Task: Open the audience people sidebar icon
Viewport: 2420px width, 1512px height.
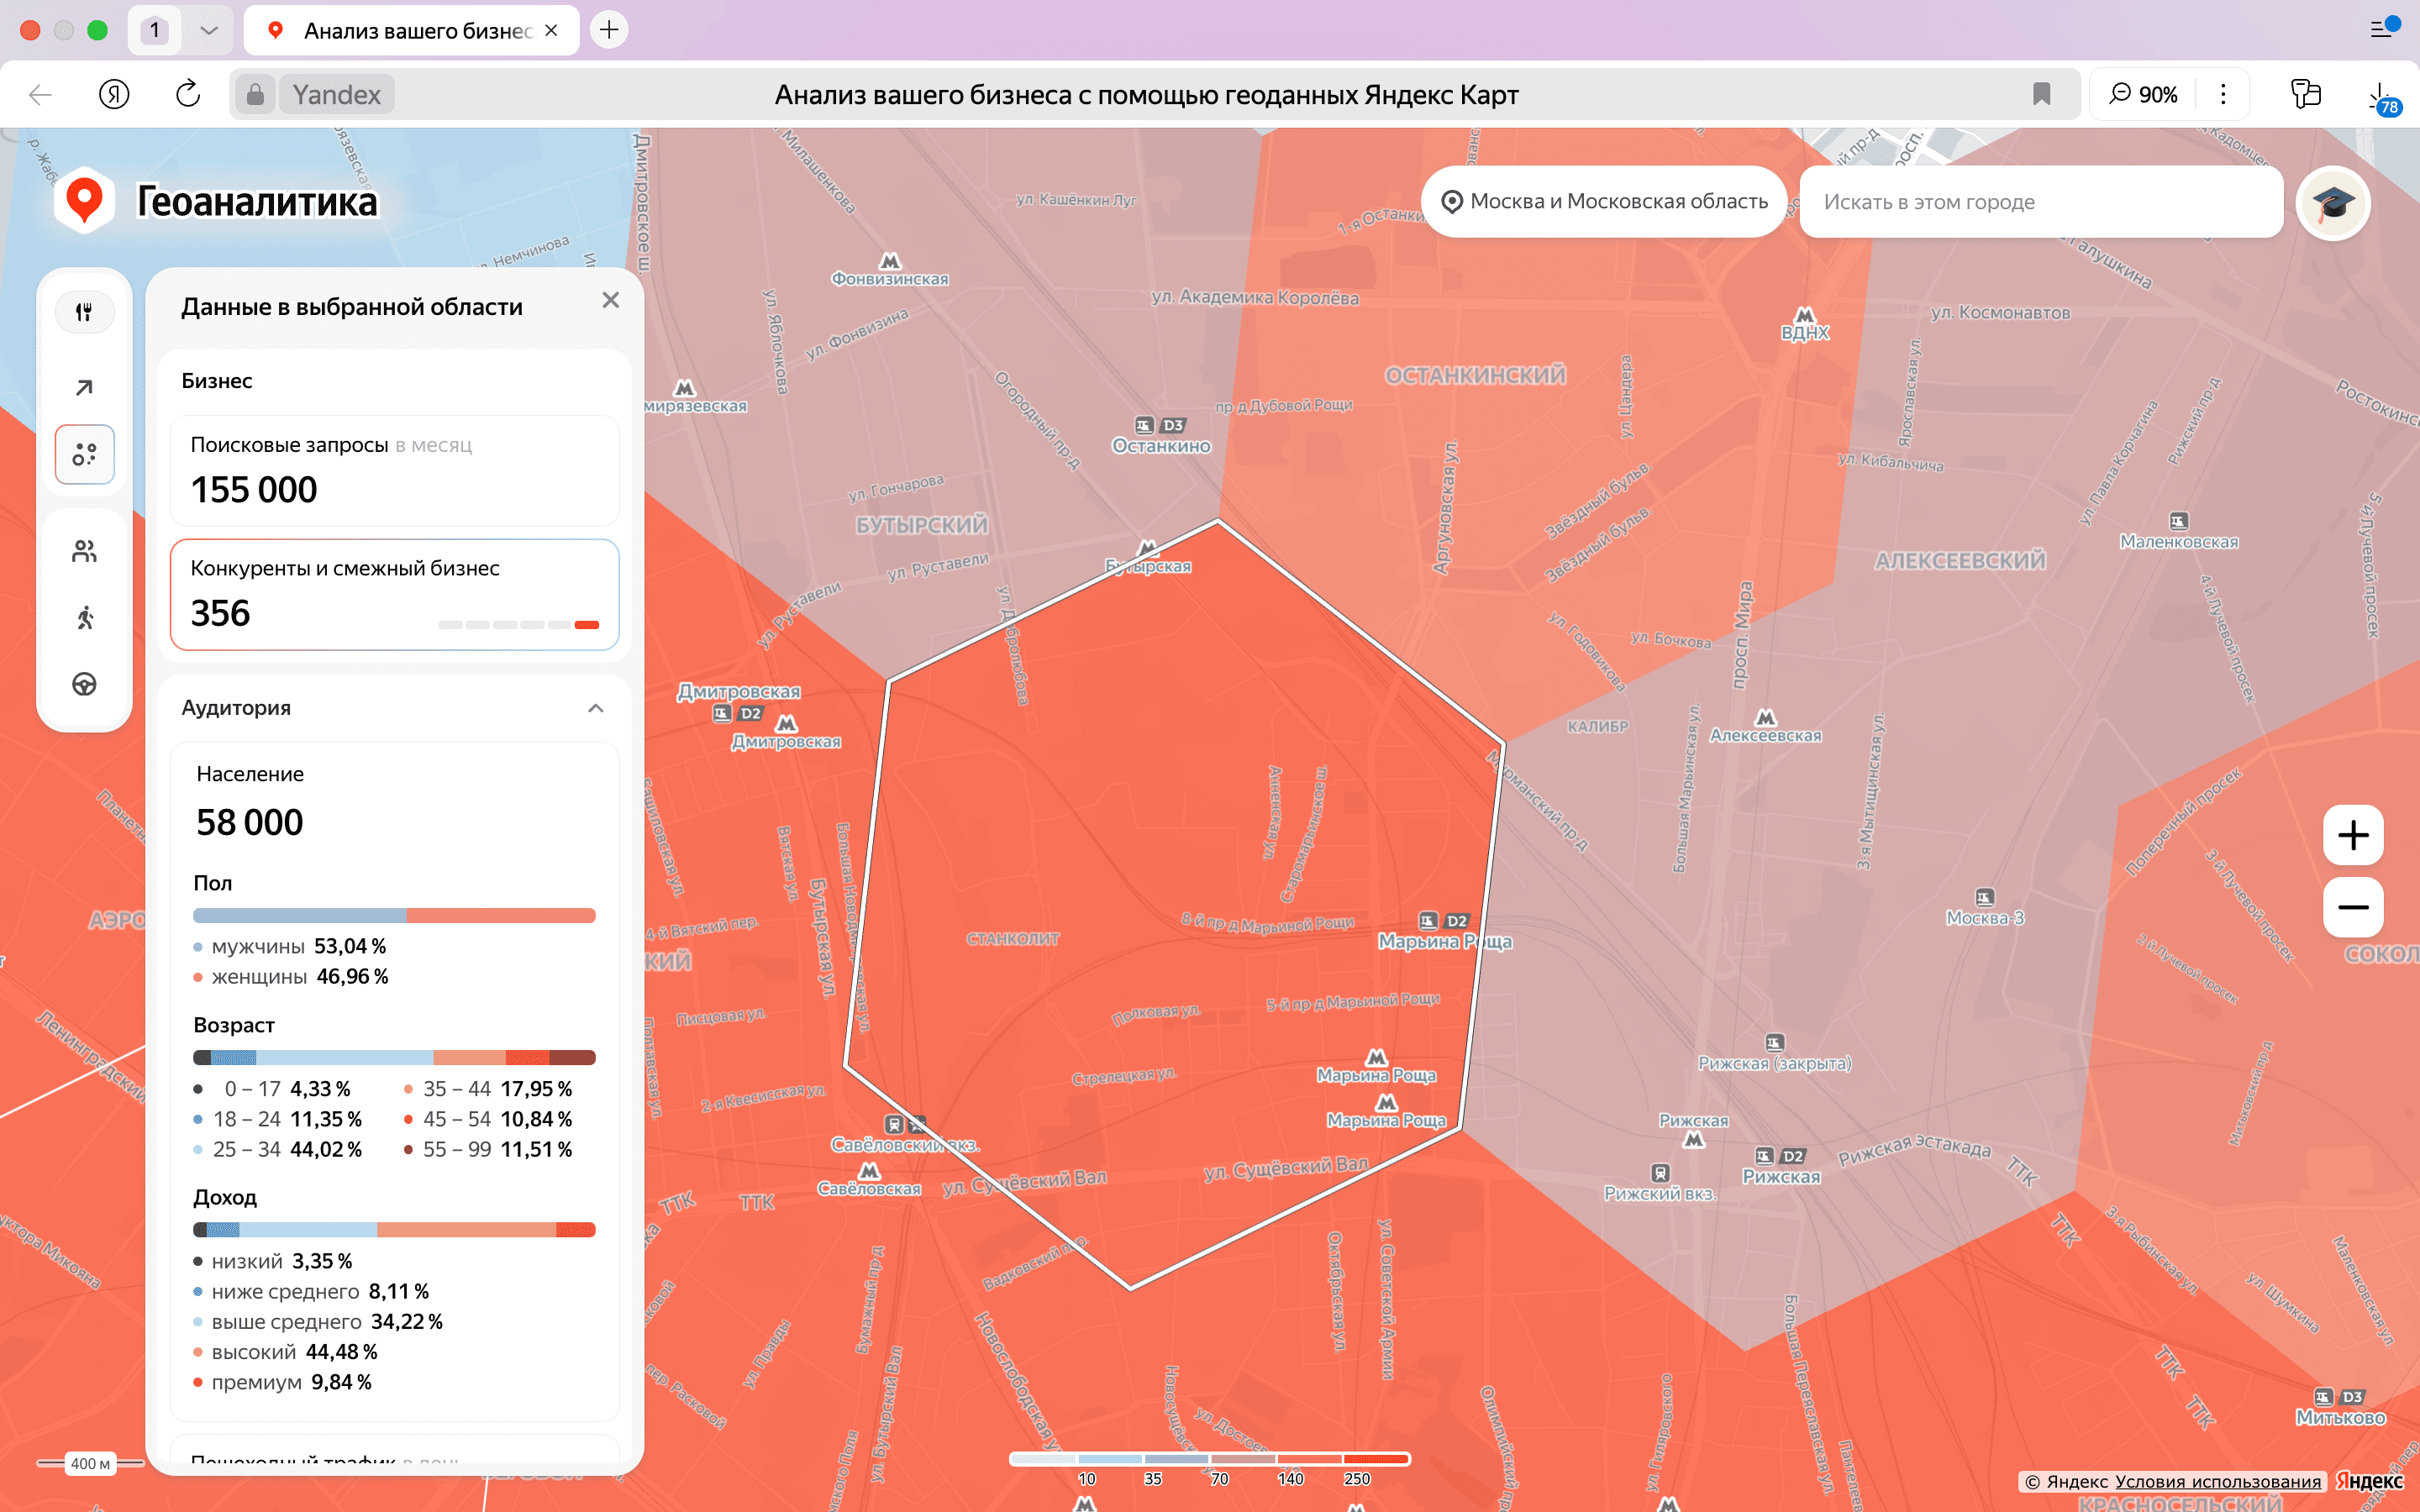Action: [x=84, y=551]
